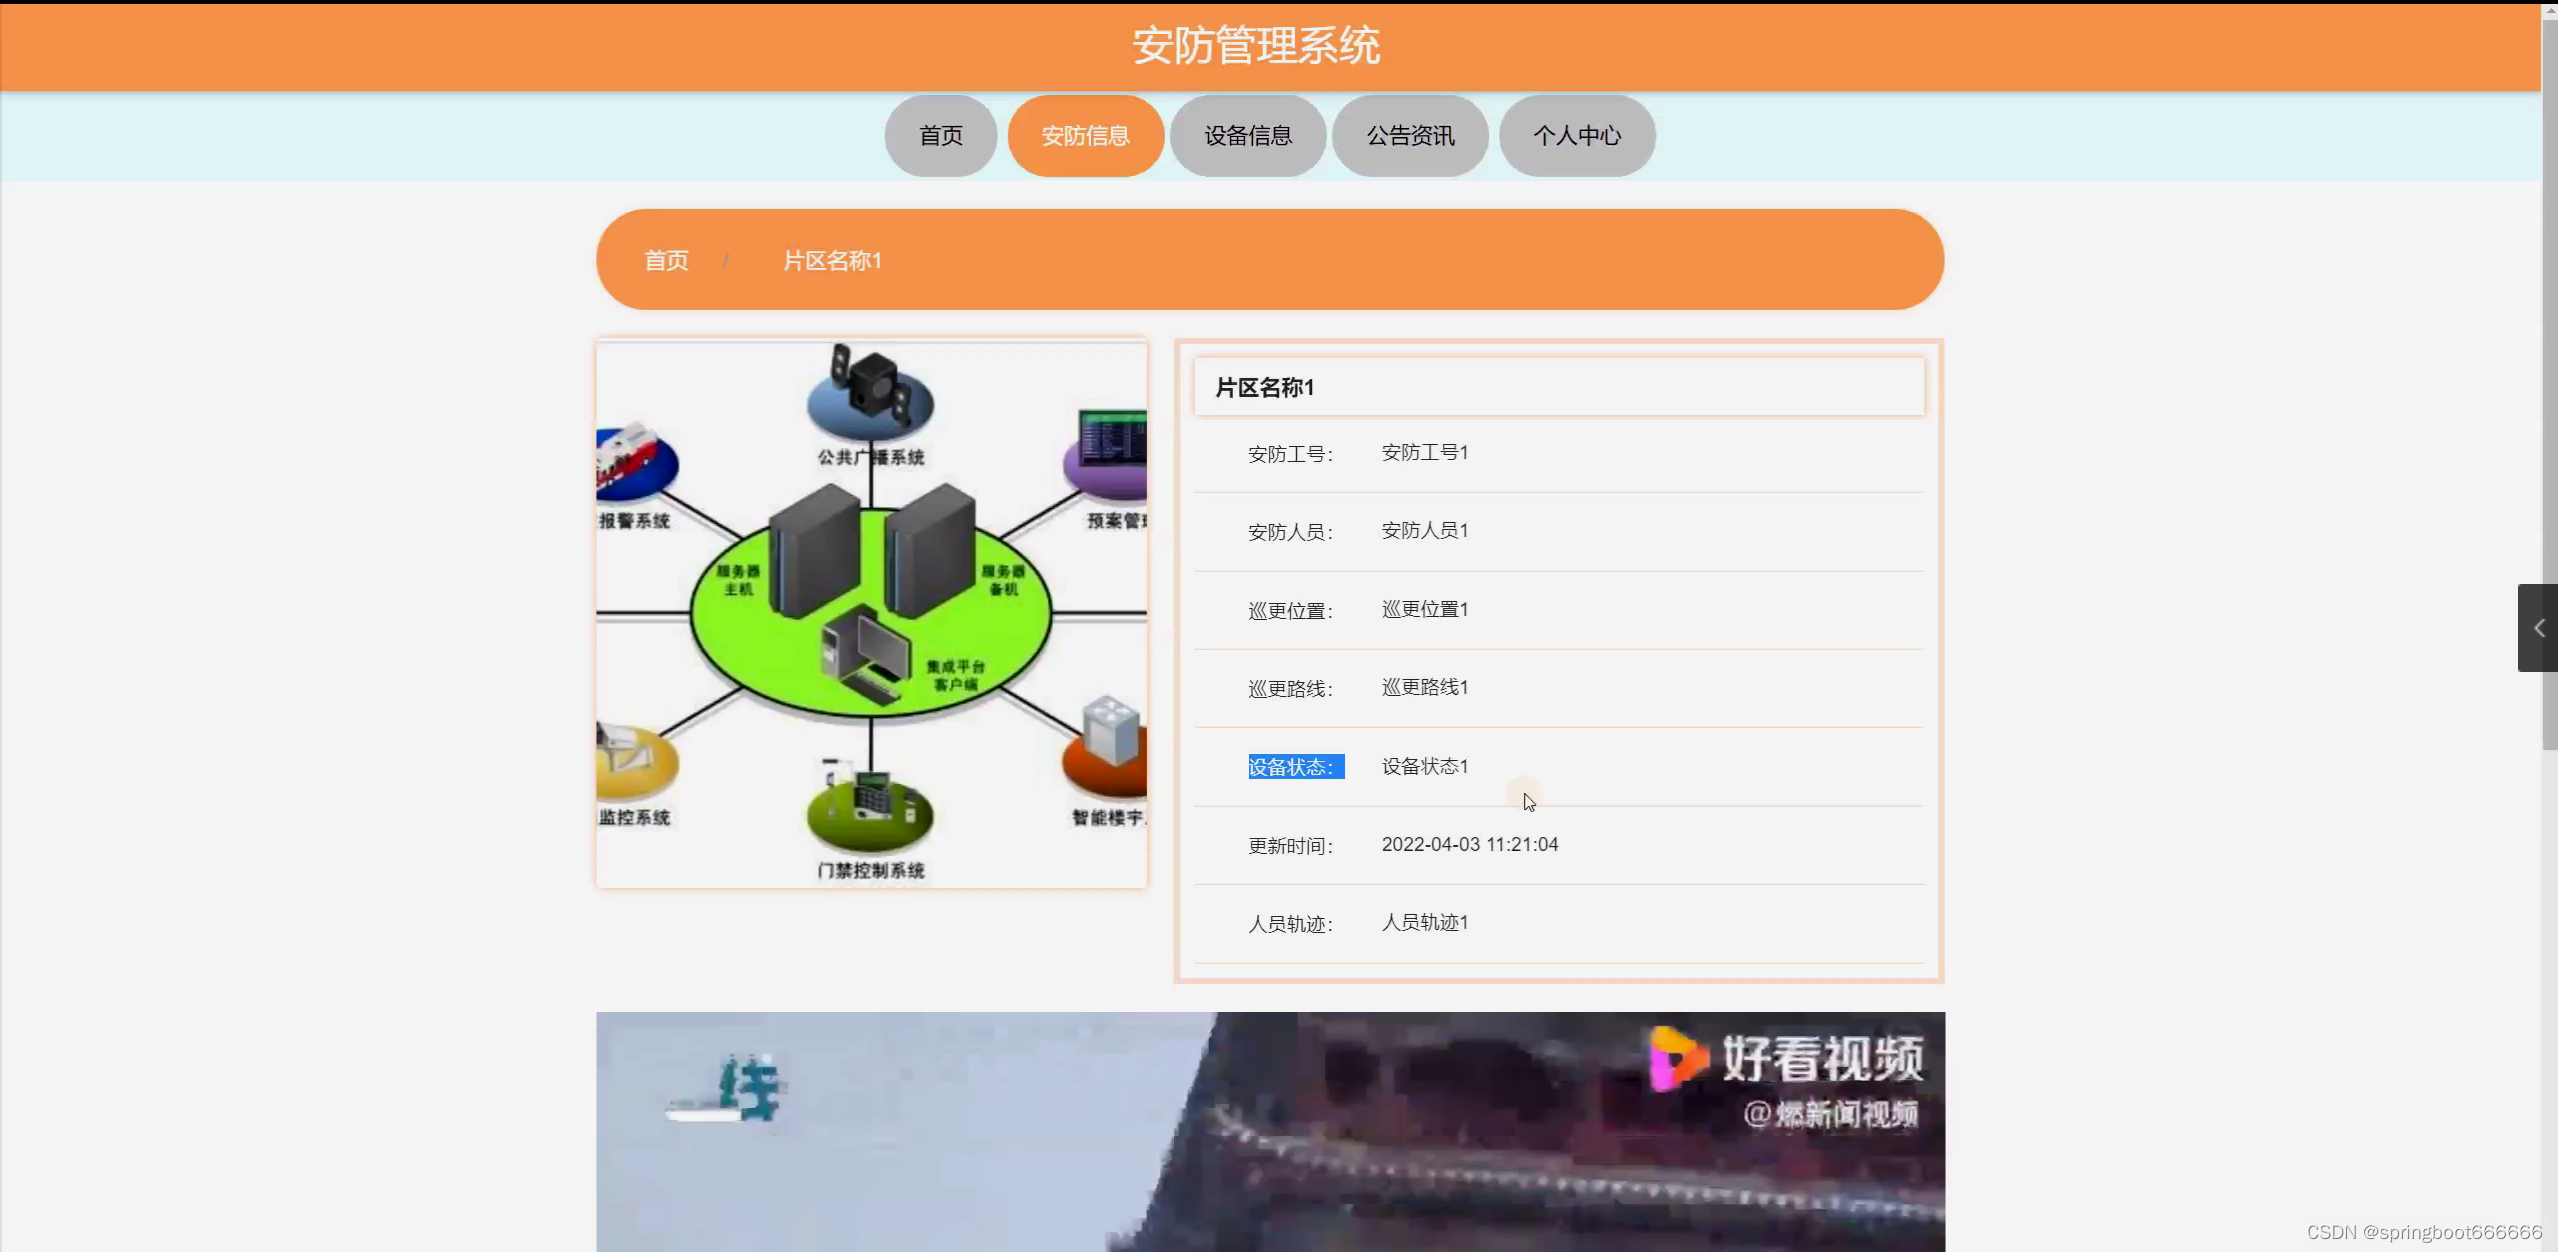The image size is (2558, 1252).
Task: Click the 集成平台客户端 computer icon
Action: [862, 655]
